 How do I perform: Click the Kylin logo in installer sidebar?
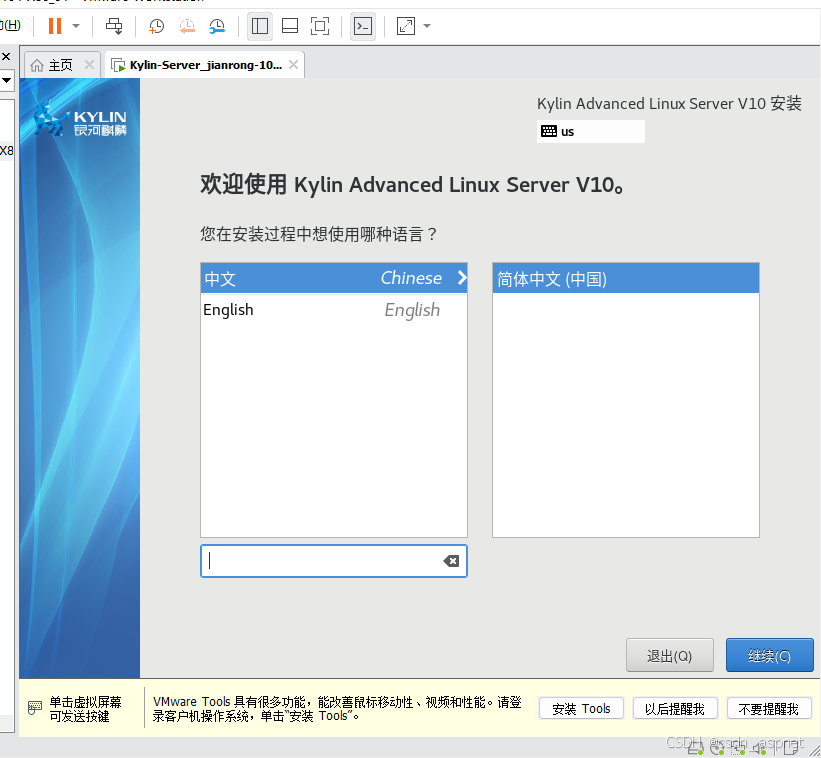point(80,120)
